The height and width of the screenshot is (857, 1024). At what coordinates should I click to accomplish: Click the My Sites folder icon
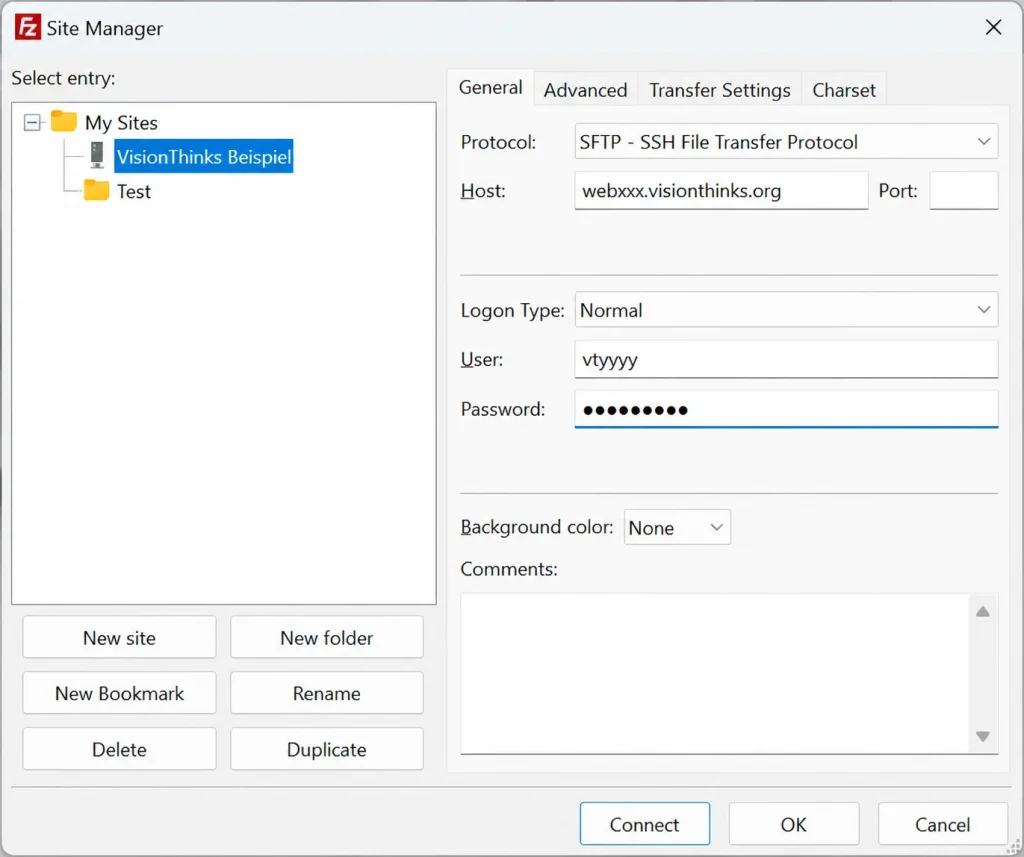pos(63,121)
